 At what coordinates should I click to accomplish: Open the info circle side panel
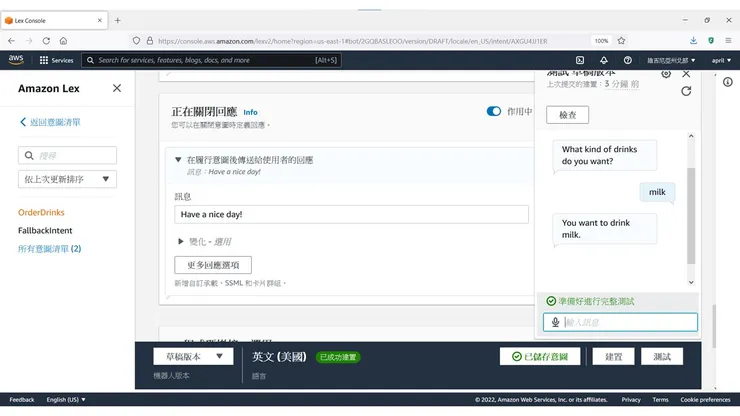coord(728,82)
